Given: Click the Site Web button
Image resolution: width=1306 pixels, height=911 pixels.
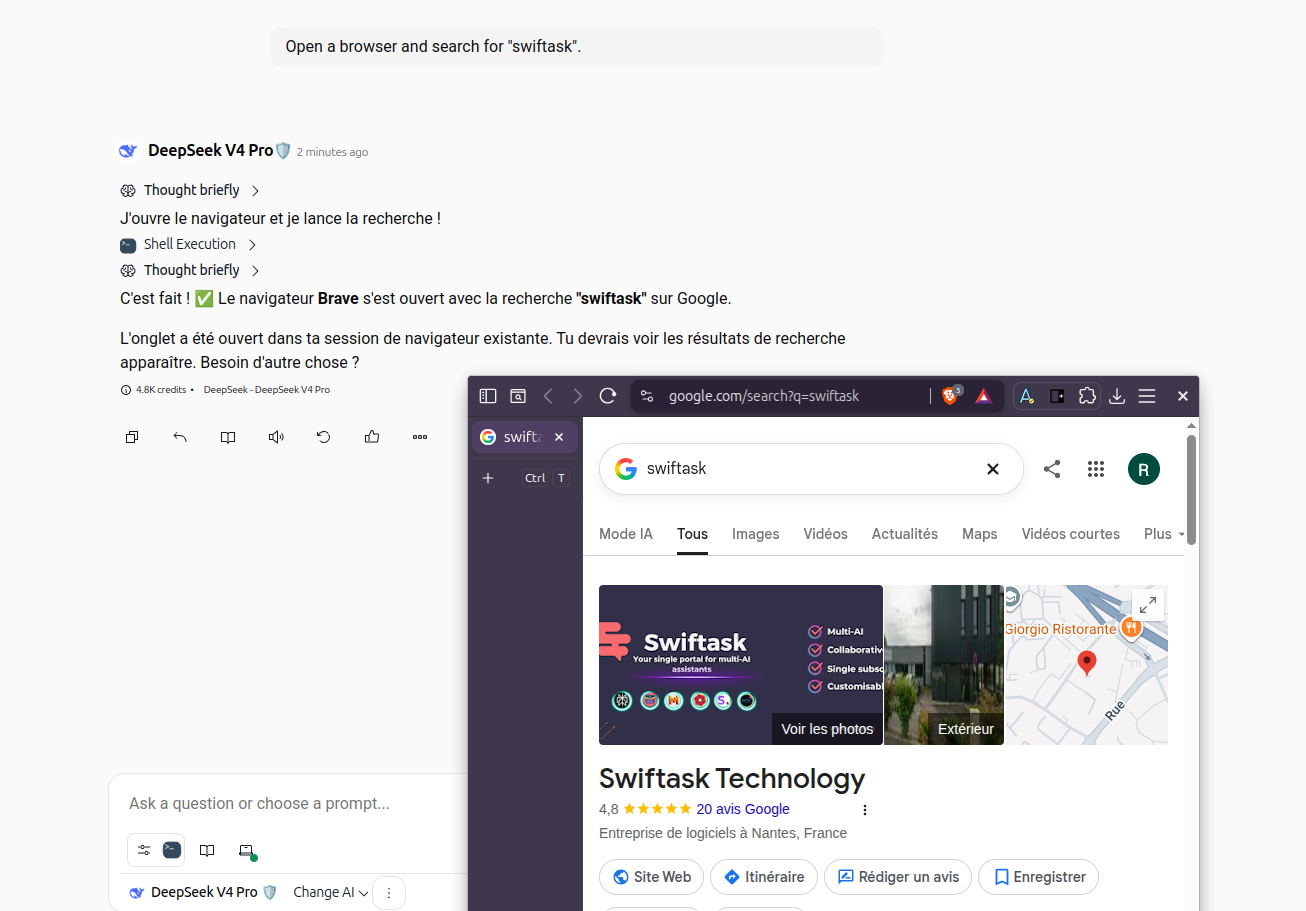Looking at the screenshot, I should tap(651, 877).
